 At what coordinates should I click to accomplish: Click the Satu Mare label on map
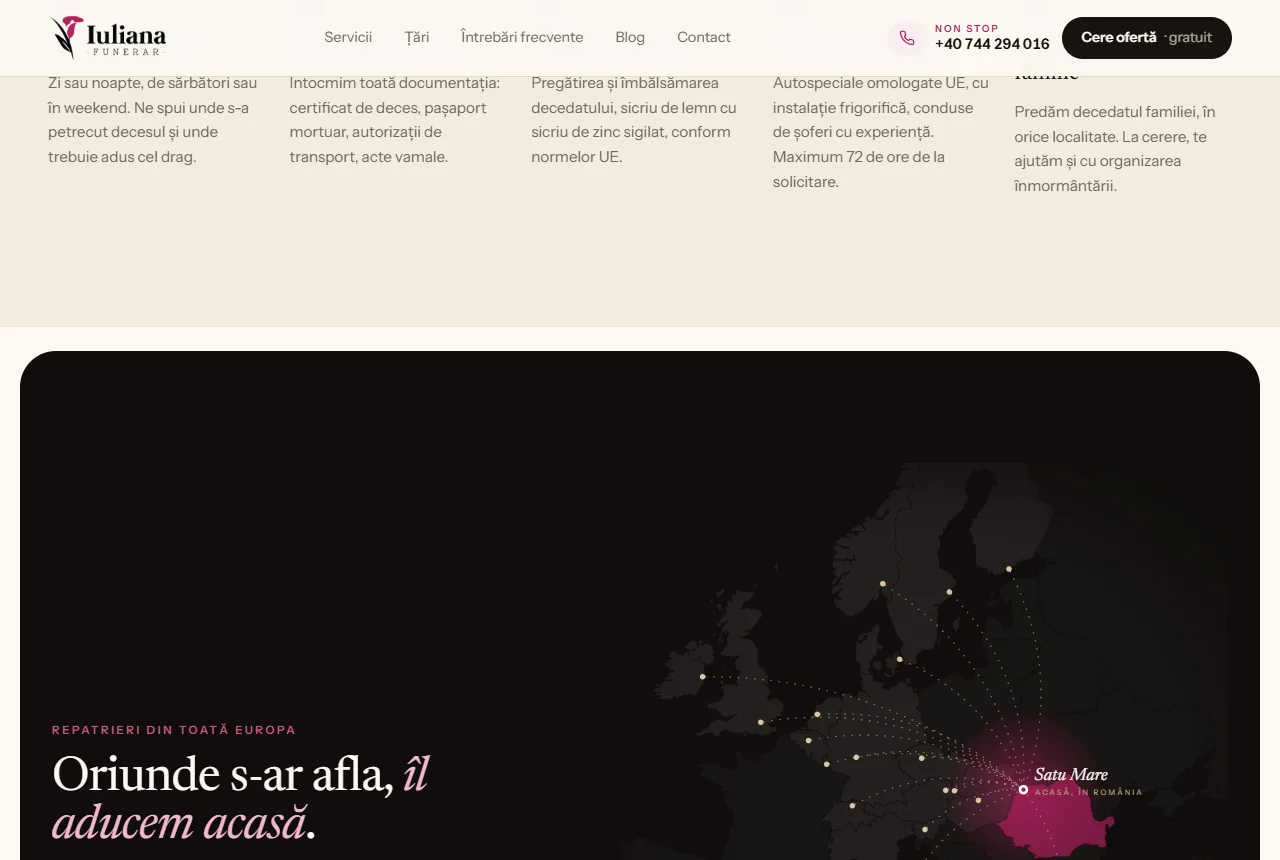pyautogui.click(x=1071, y=774)
